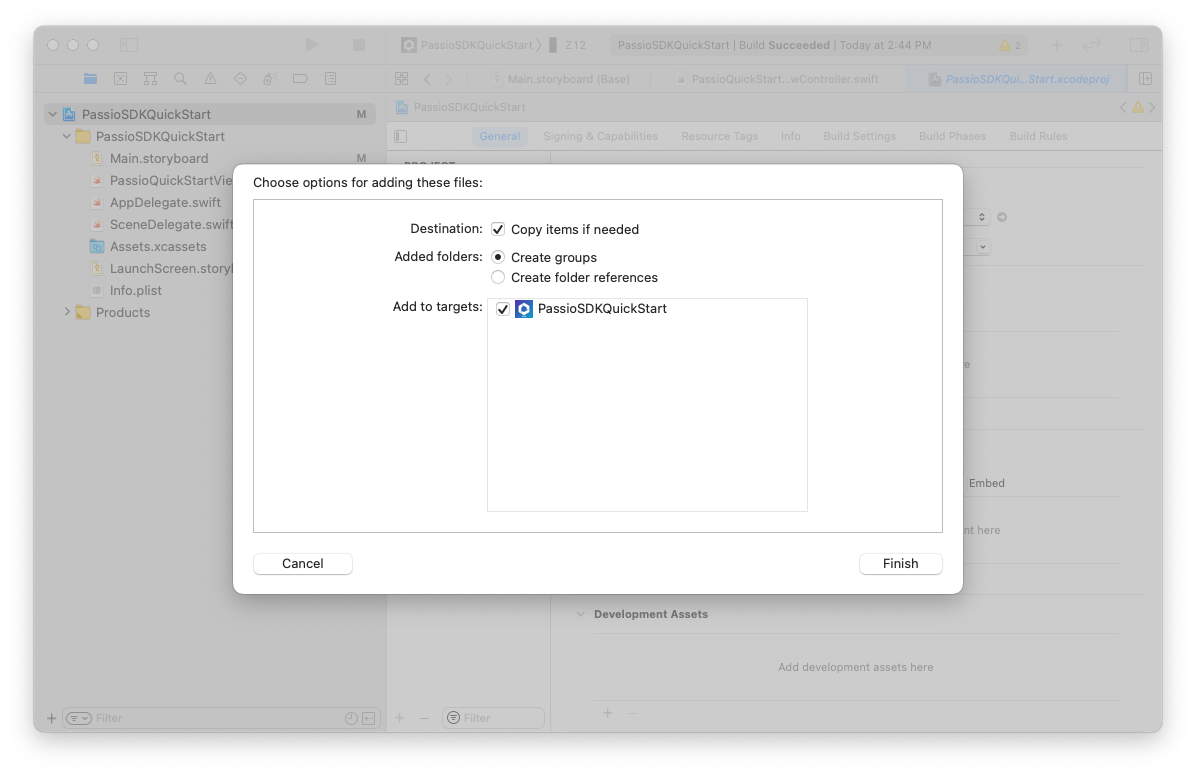Open the Debug navigator icon
This screenshot has width=1196, height=774.
(270, 79)
